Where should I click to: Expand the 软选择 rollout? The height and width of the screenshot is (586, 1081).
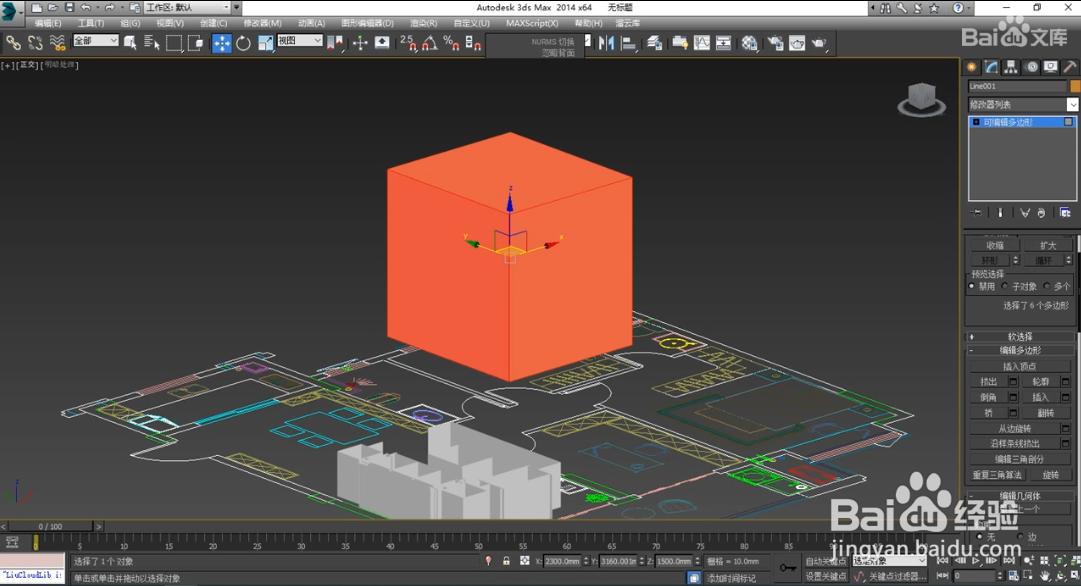point(1020,337)
